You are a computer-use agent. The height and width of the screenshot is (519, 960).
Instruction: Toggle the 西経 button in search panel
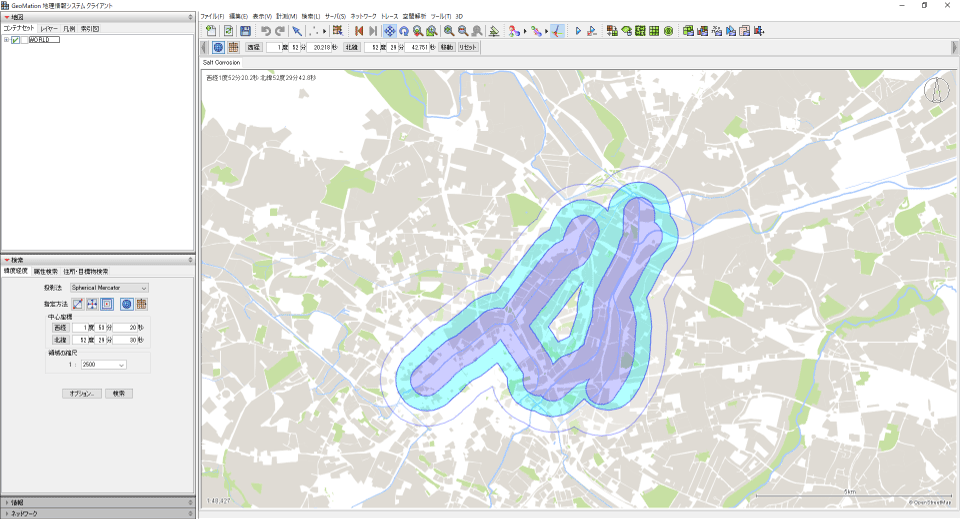click(x=60, y=327)
